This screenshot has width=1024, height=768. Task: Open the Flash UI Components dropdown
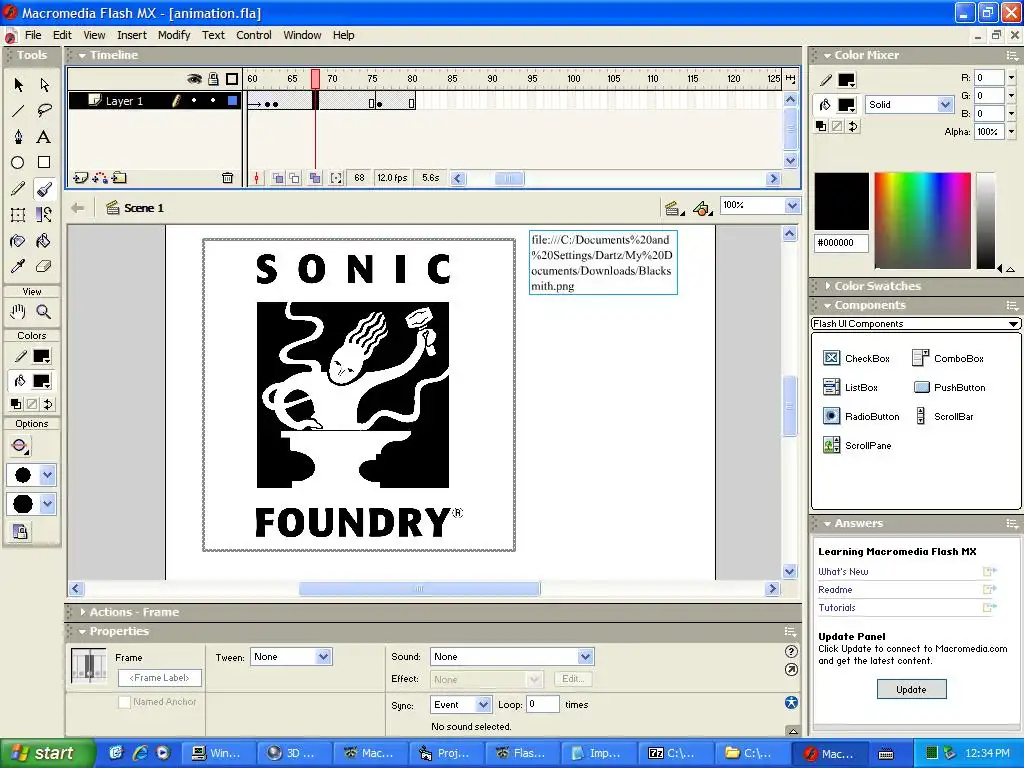pyautogui.click(x=916, y=324)
